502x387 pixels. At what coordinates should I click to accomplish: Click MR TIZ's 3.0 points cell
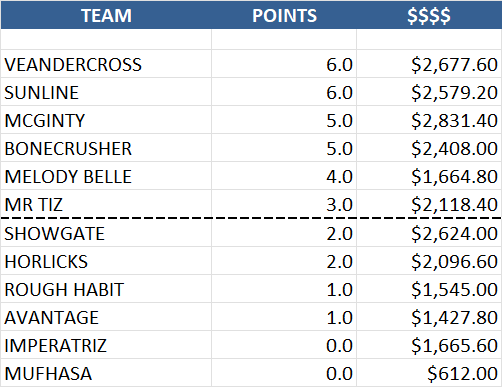[284, 204]
